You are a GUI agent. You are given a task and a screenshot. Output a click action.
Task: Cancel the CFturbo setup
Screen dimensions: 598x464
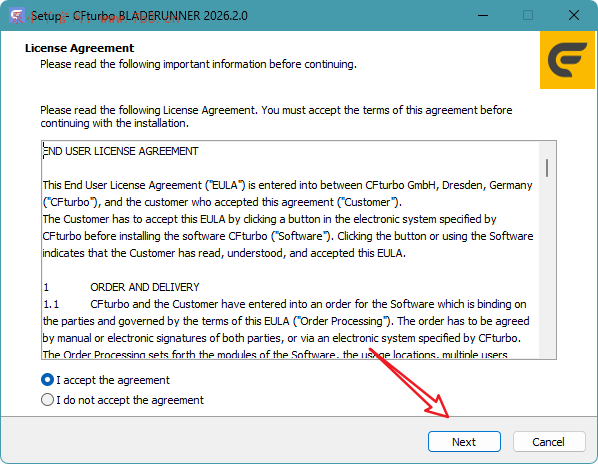[549, 442]
